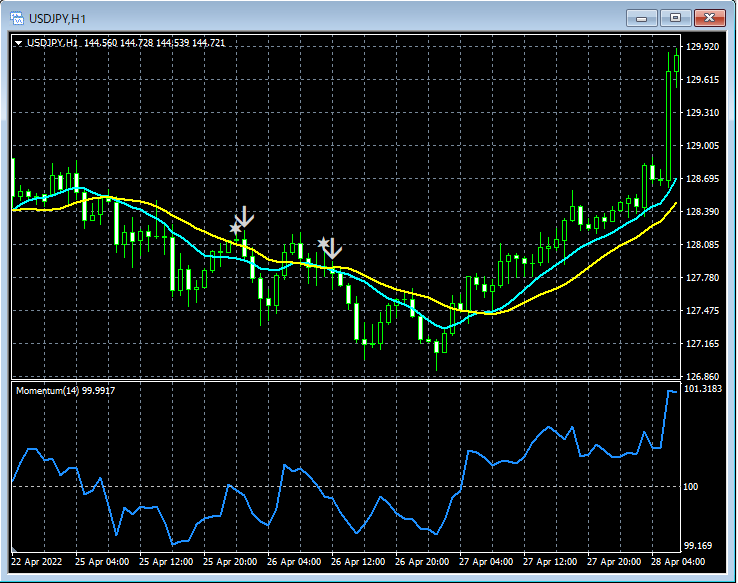Click the 127.165 price scale label
Viewport: 738px width, 583px height.
click(x=702, y=343)
